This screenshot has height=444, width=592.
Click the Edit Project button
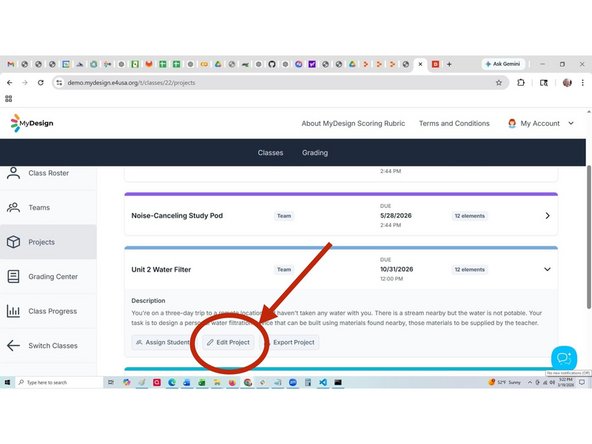point(228,342)
